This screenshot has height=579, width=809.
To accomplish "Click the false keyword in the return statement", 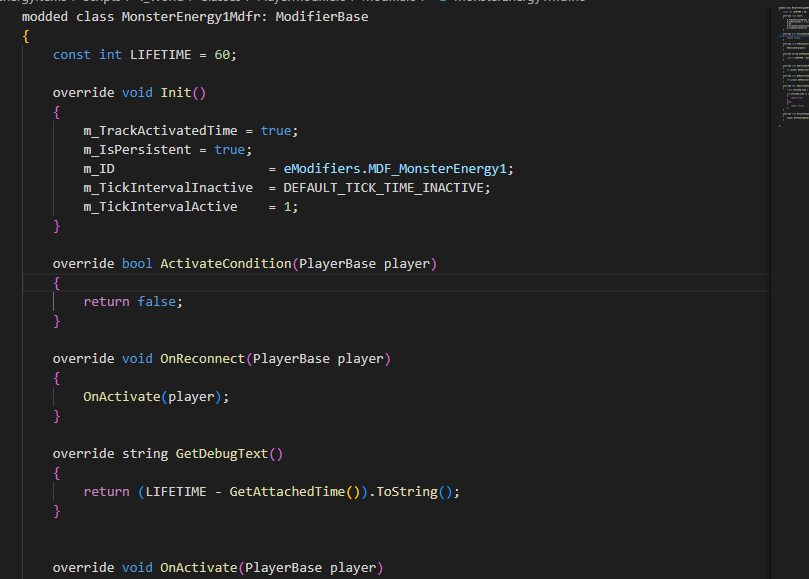I will click(156, 302).
